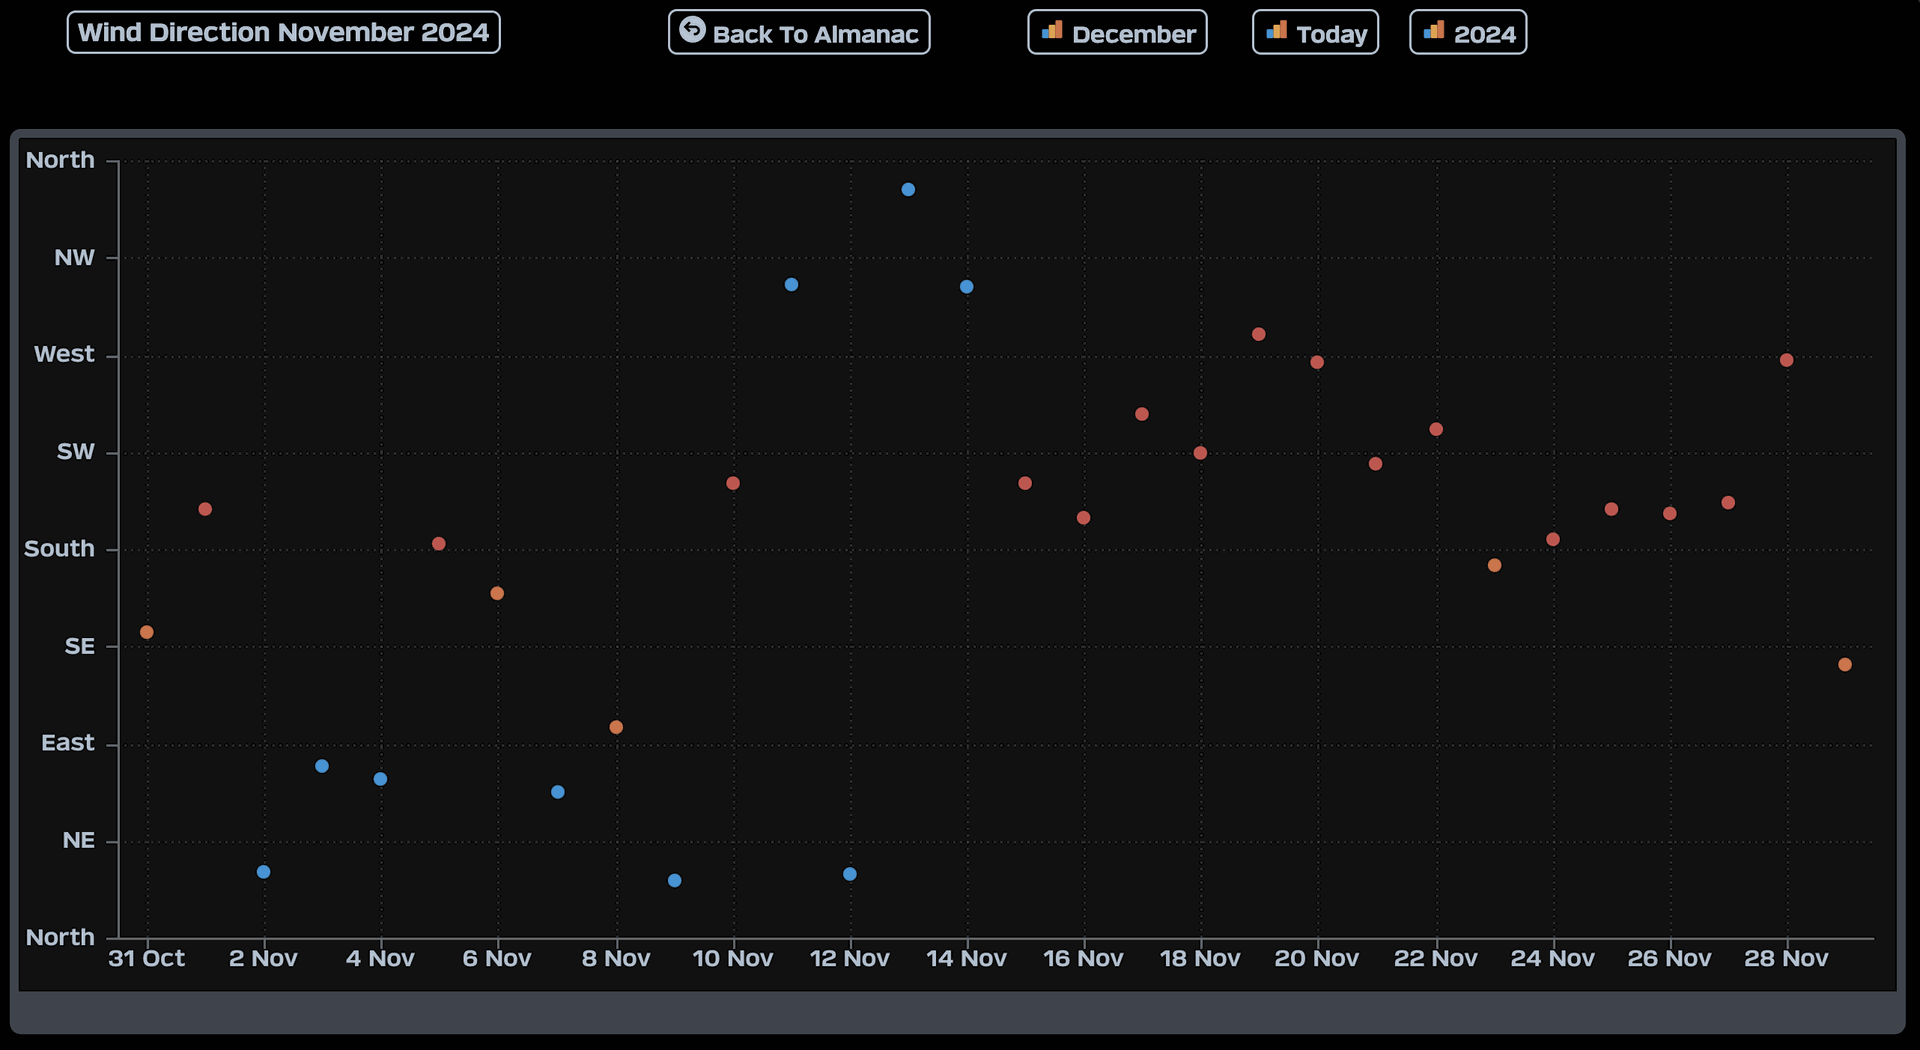Click the blue 12 Nov point below NE

click(850, 874)
